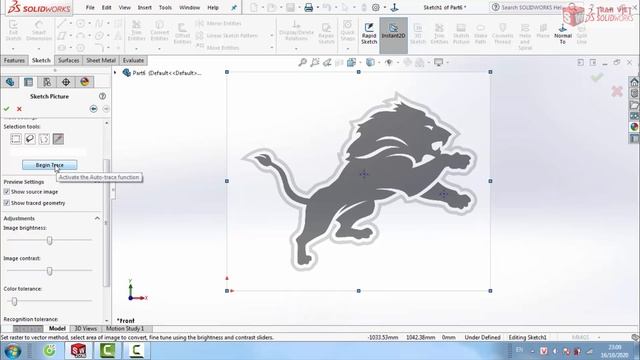Confirm sketch with corner green checkmark

(597, 77)
